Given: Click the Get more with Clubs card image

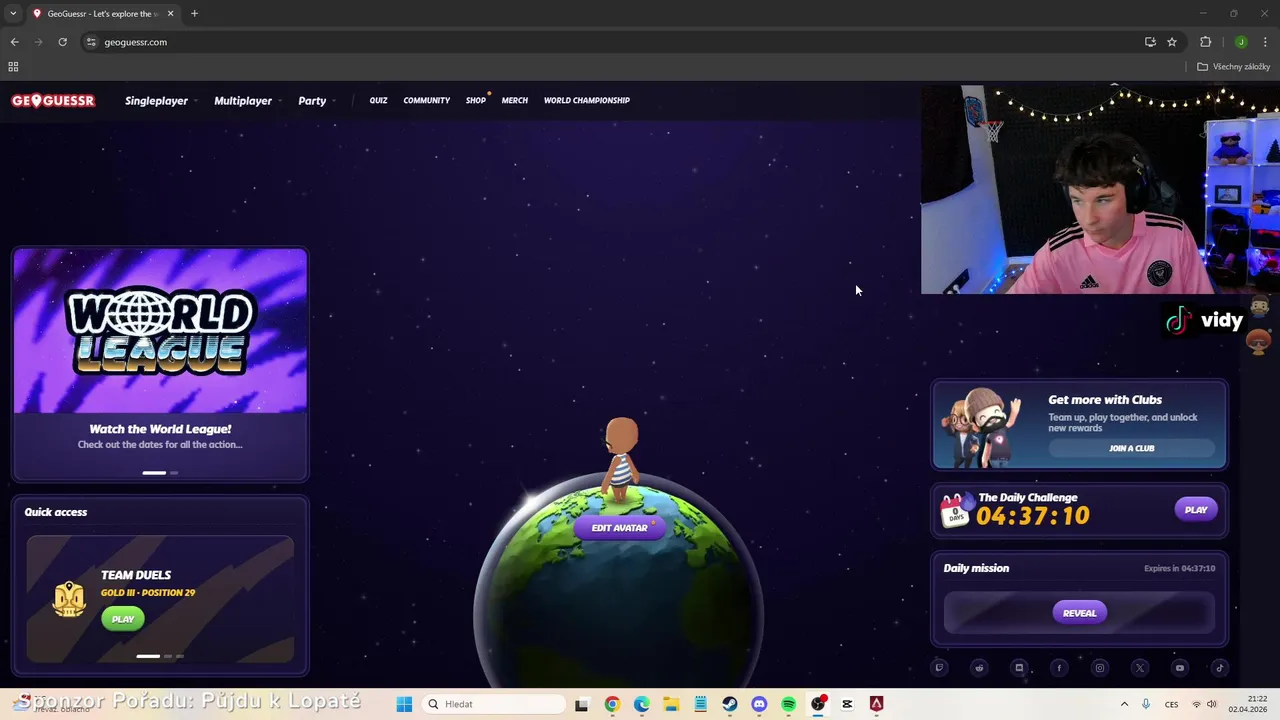Looking at the screenshot, I should (985, 426).
